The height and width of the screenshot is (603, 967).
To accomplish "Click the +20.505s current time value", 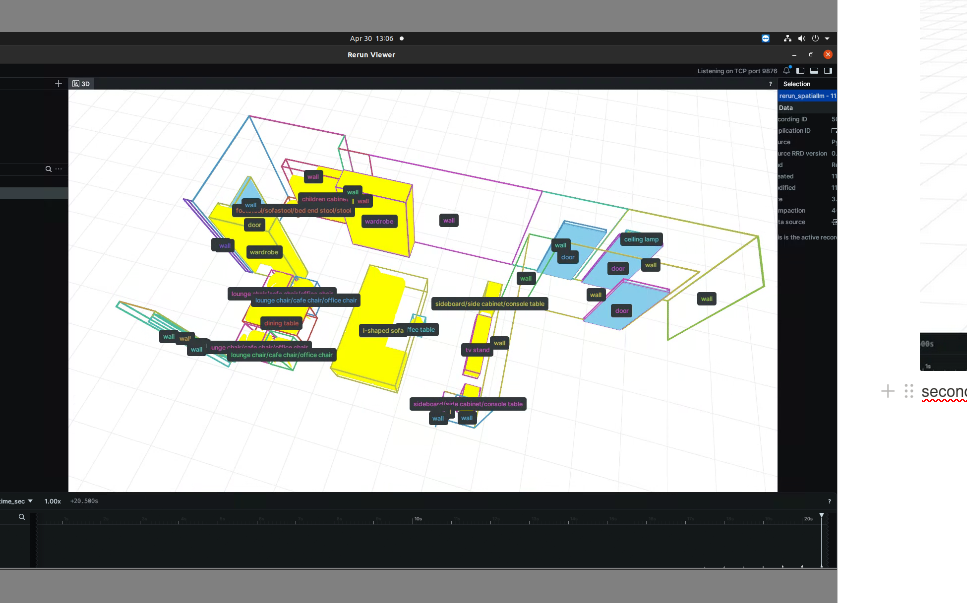I will tap(84, 501).
